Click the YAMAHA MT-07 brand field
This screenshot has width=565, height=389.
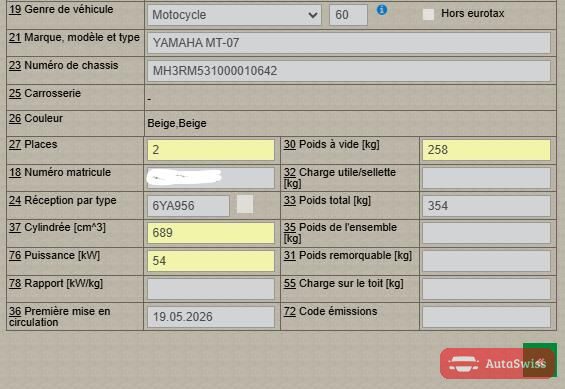coord(349,43)
